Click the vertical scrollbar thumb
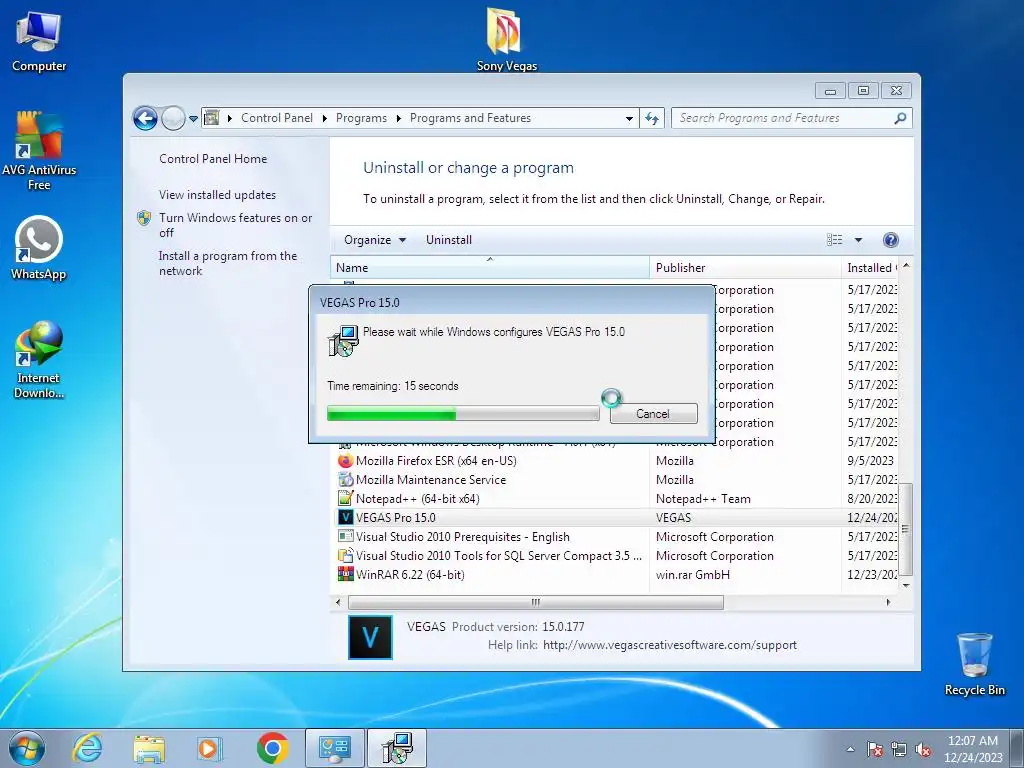Image resolution: width=1024 pixels, height=768 pixels. (905, 530)
